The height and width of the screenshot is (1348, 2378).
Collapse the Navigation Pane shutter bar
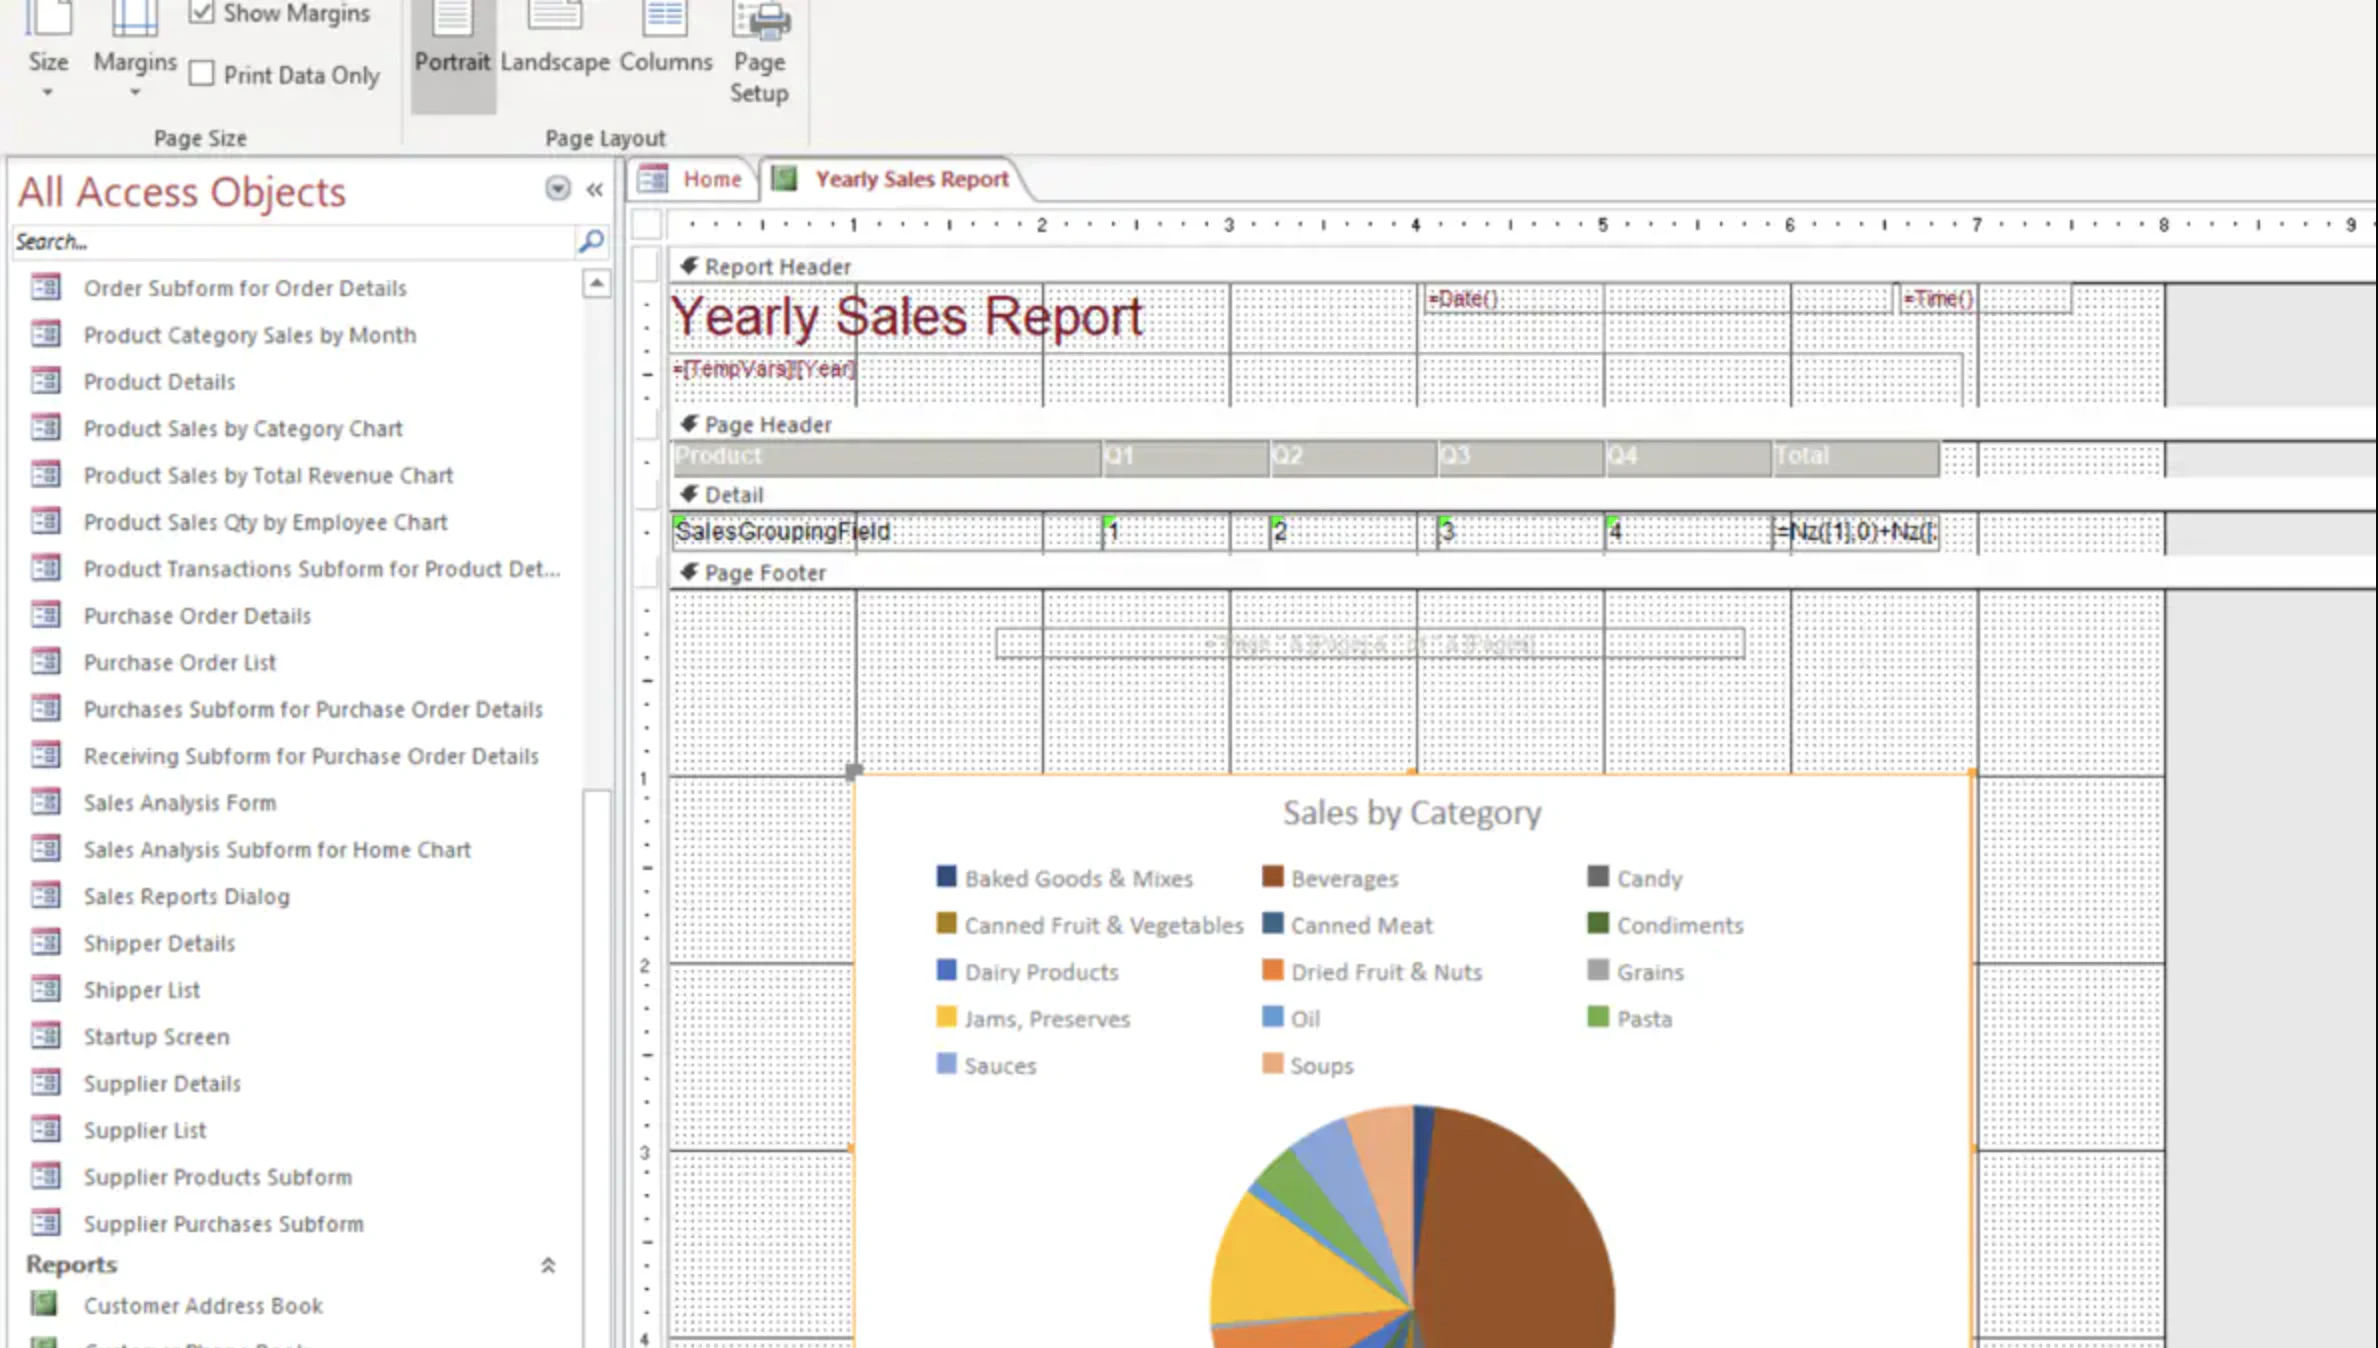(594, 189)
